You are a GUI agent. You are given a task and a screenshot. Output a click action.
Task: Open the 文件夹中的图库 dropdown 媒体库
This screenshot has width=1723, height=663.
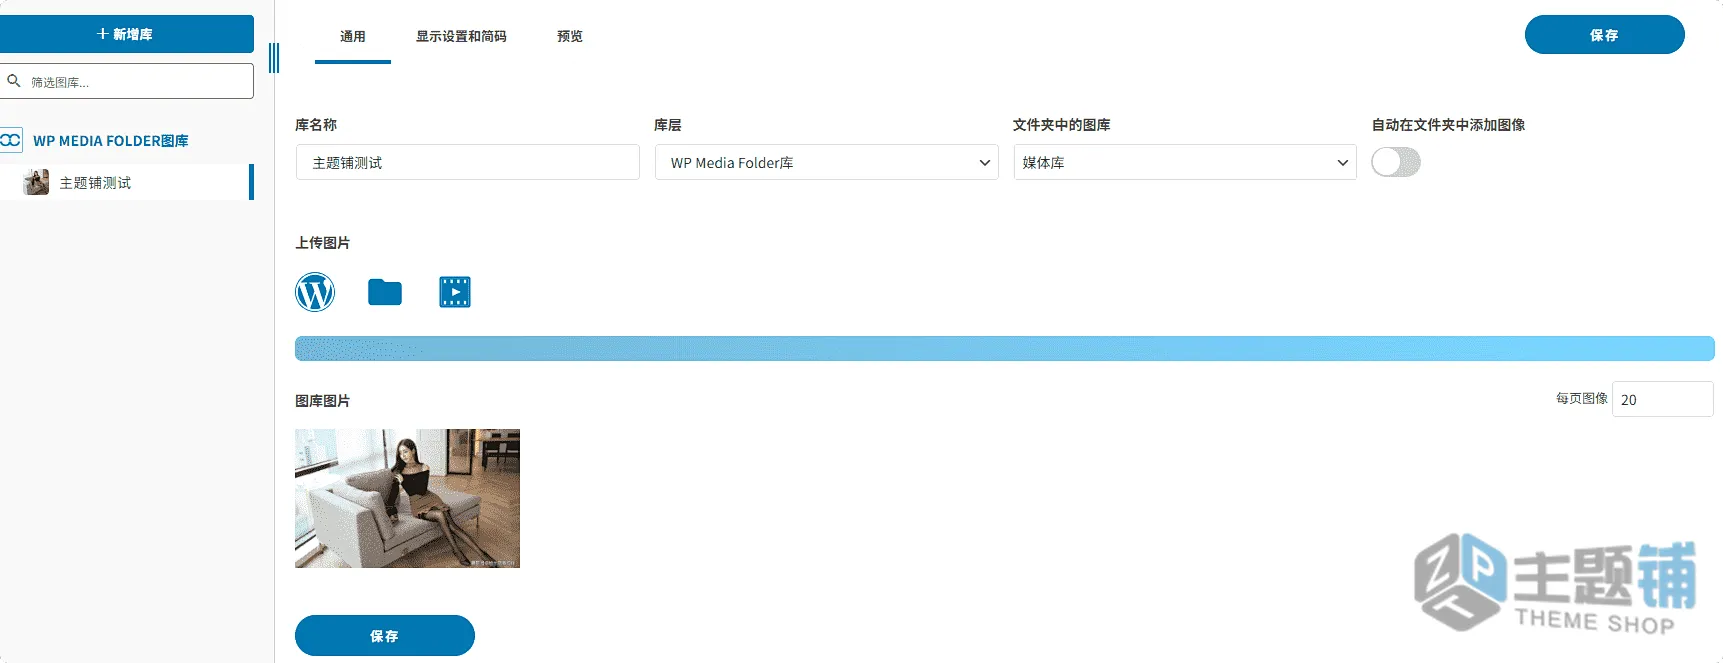[1185, 162]
